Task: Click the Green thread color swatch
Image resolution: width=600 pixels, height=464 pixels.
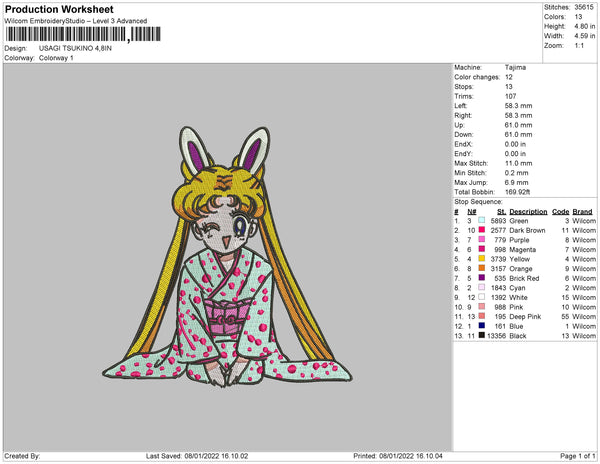Action: (481, 220)
